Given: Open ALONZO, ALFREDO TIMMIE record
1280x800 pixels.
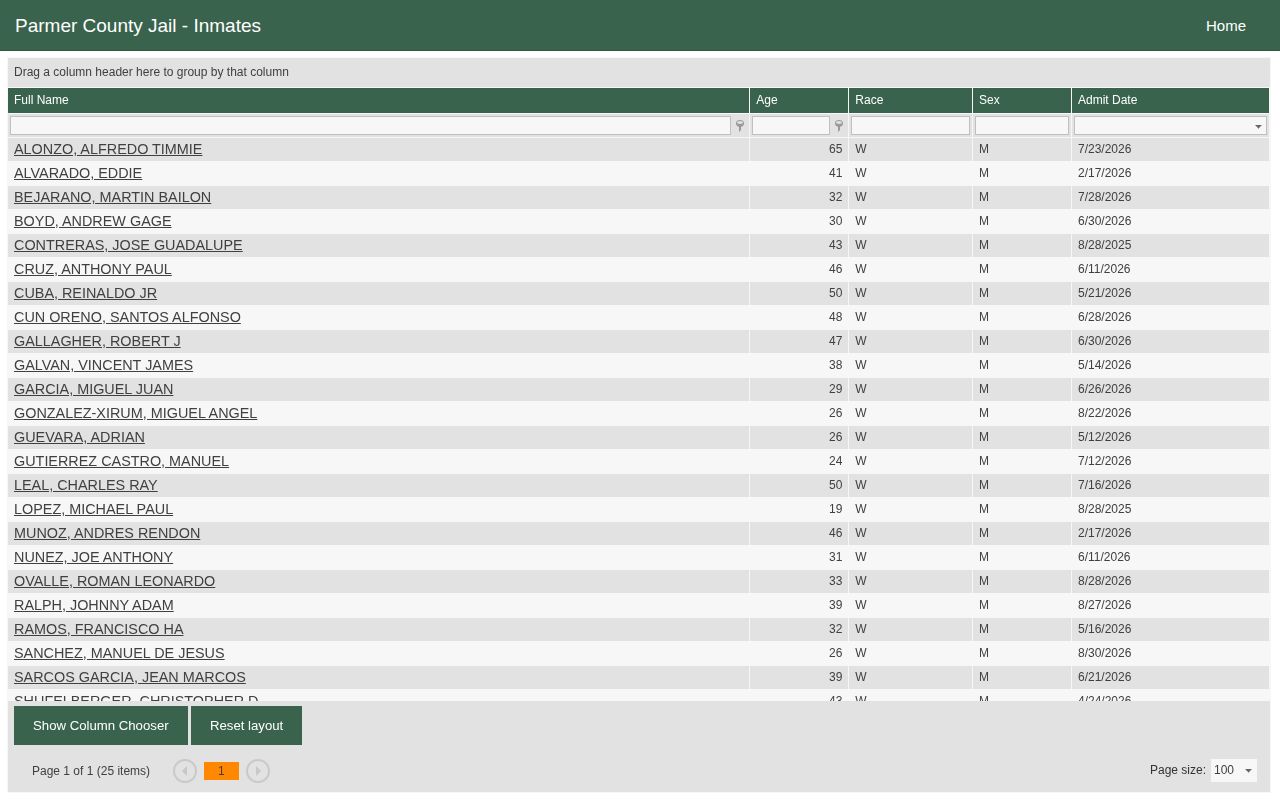Looking at the screenshot, I should coord(108,149).
